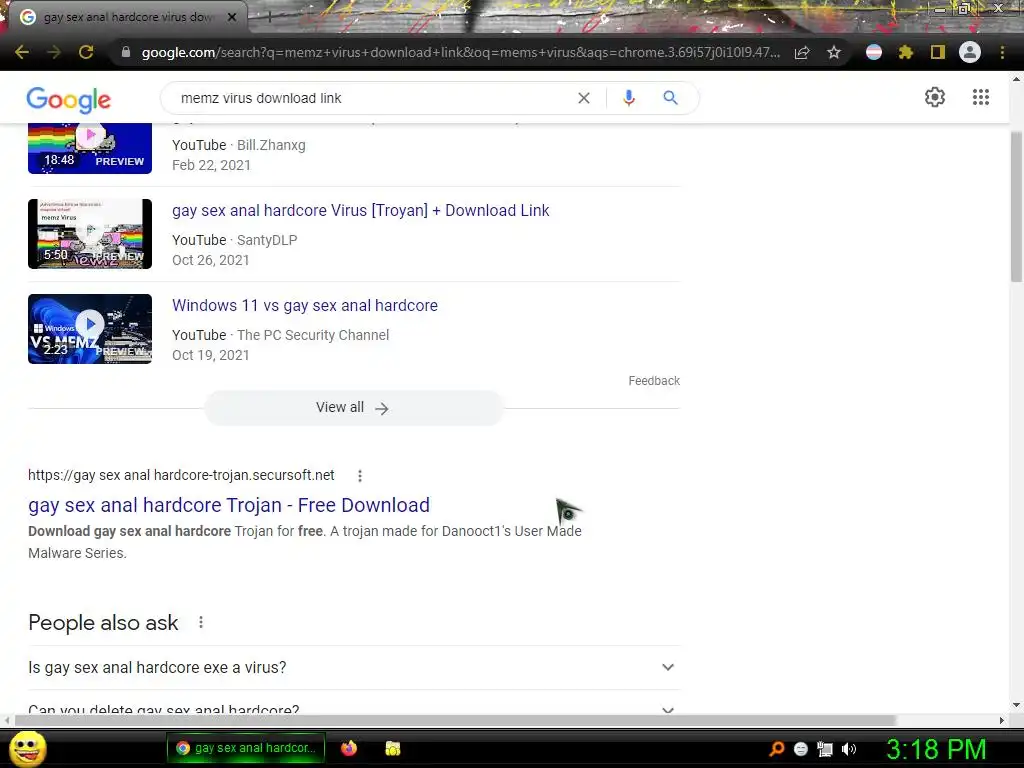Click the 'People also ask' heading
1024x768 pixels.
[x=103, y=623]
